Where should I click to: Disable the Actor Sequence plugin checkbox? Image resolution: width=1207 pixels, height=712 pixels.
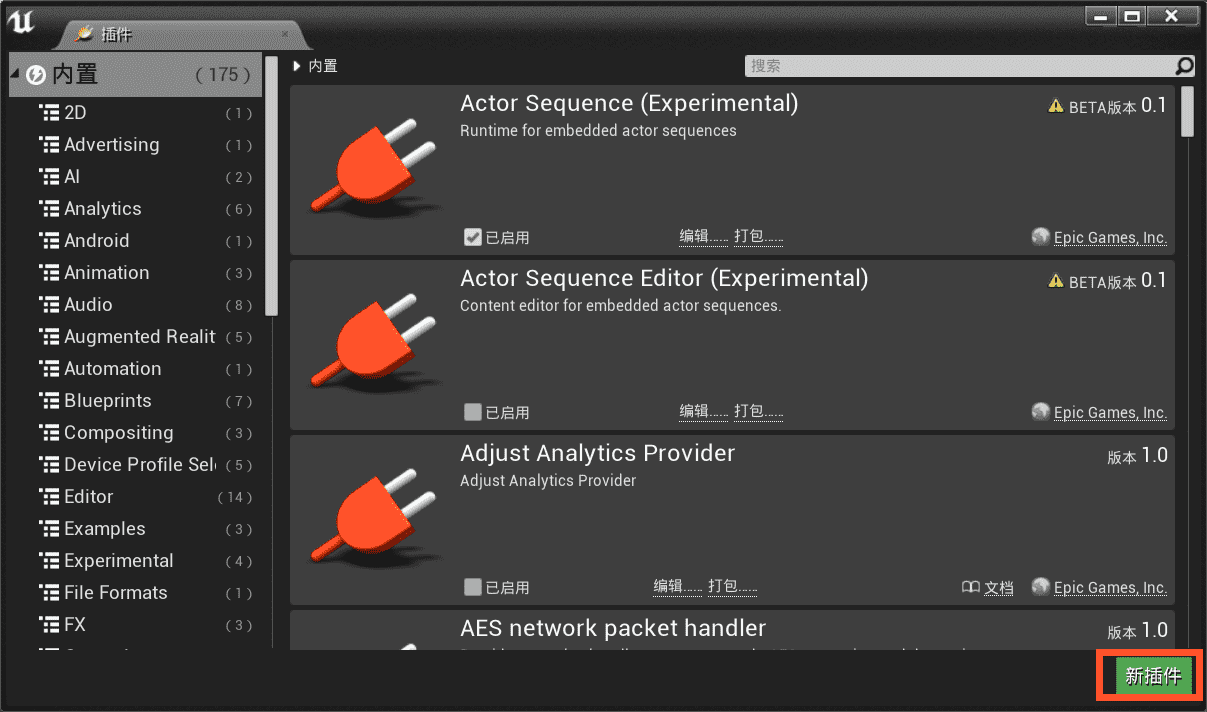pyautogui.click(x=473, y=237)
